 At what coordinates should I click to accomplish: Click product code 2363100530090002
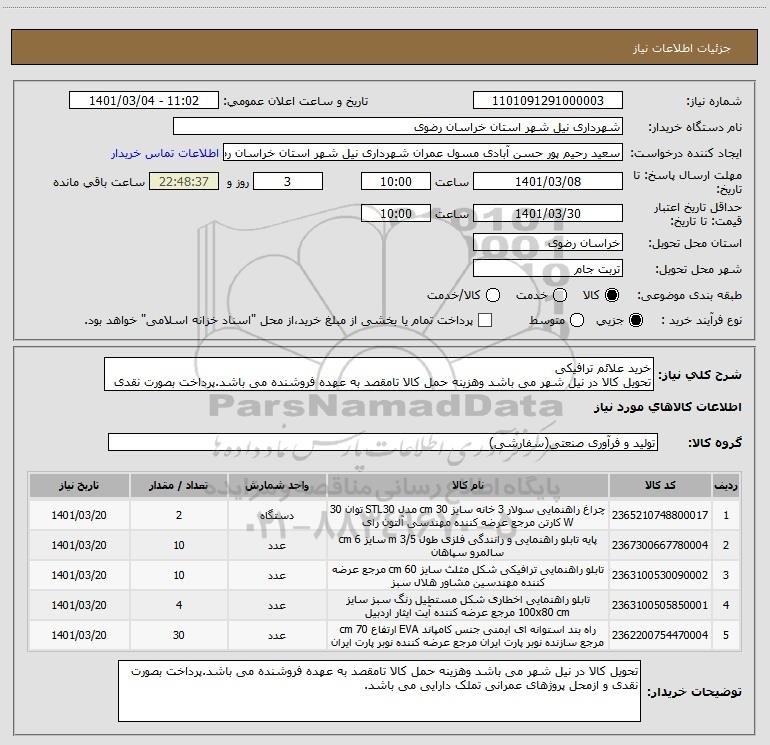[660, 575]
